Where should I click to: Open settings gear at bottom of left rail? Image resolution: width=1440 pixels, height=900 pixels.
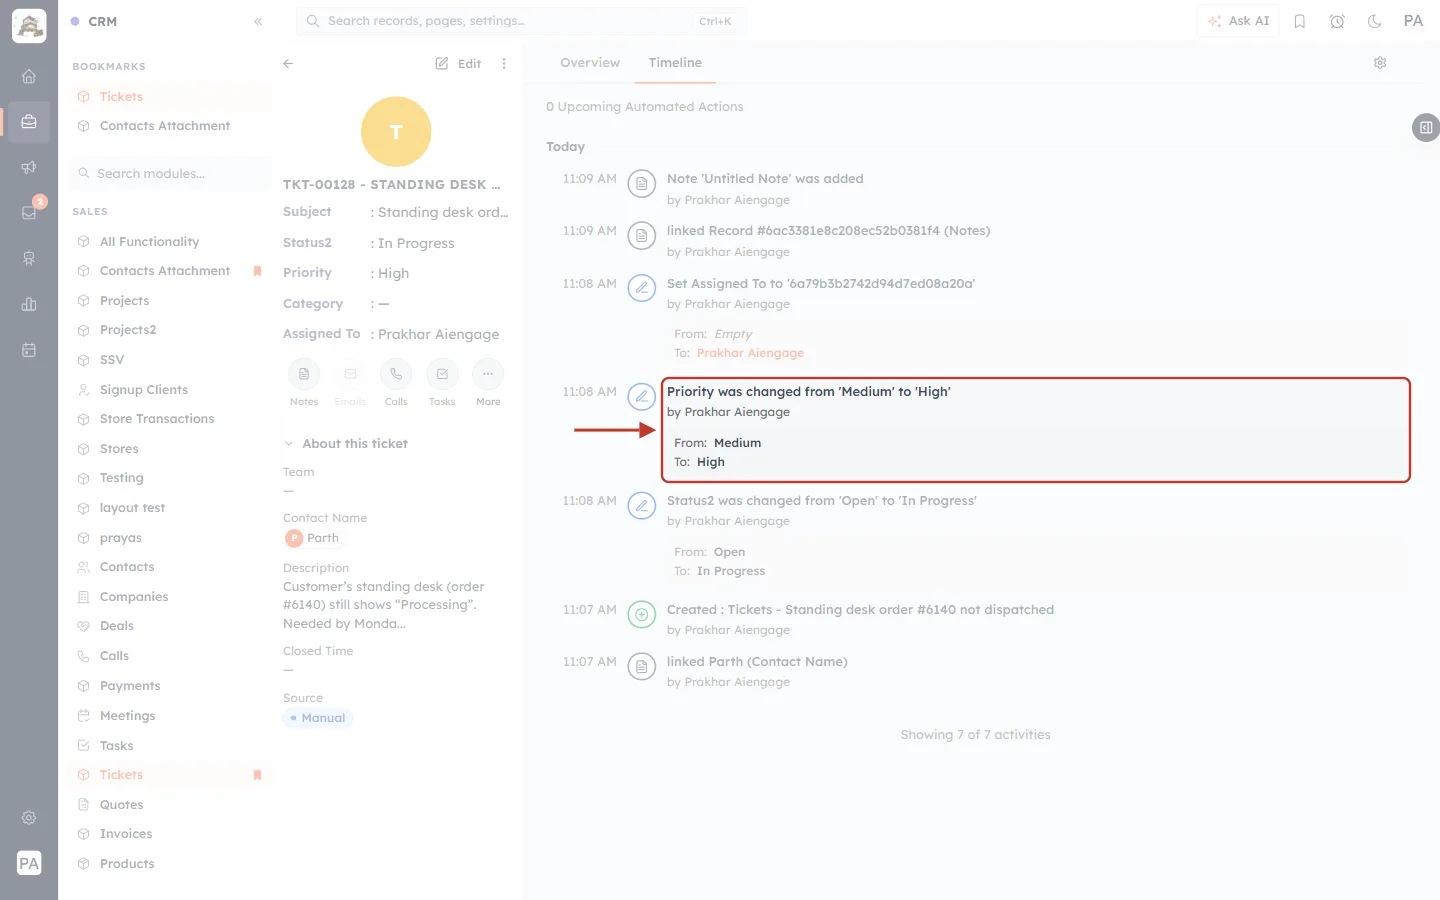[x=29, y=817]
